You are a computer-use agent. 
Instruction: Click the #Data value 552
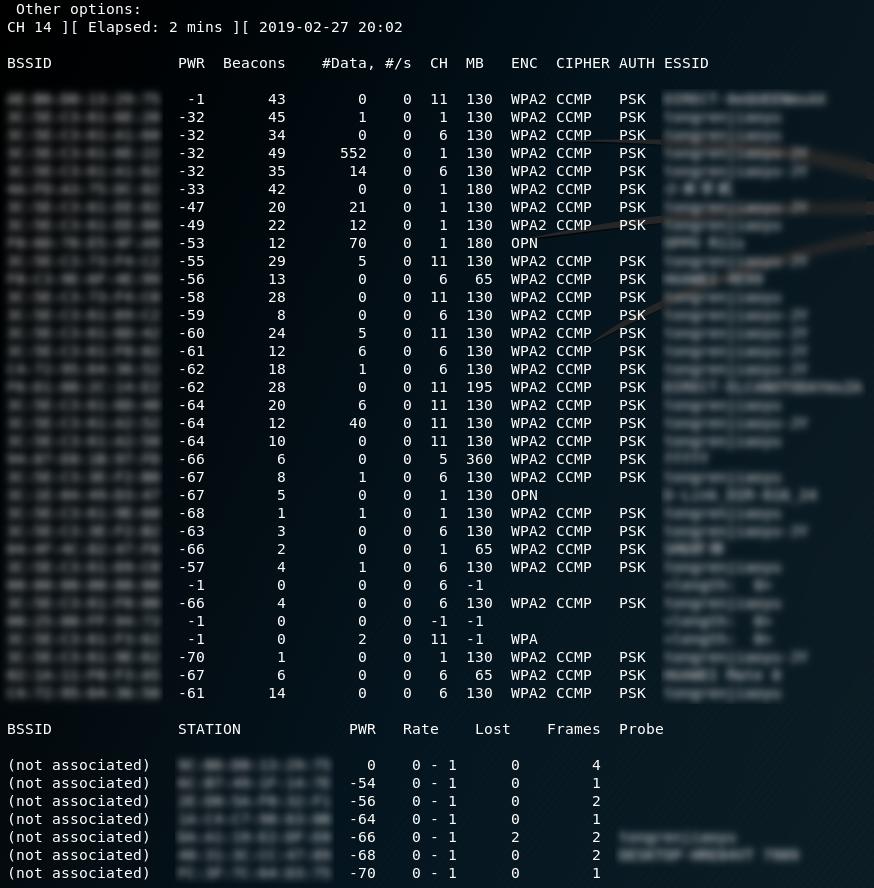click(353, 153)
